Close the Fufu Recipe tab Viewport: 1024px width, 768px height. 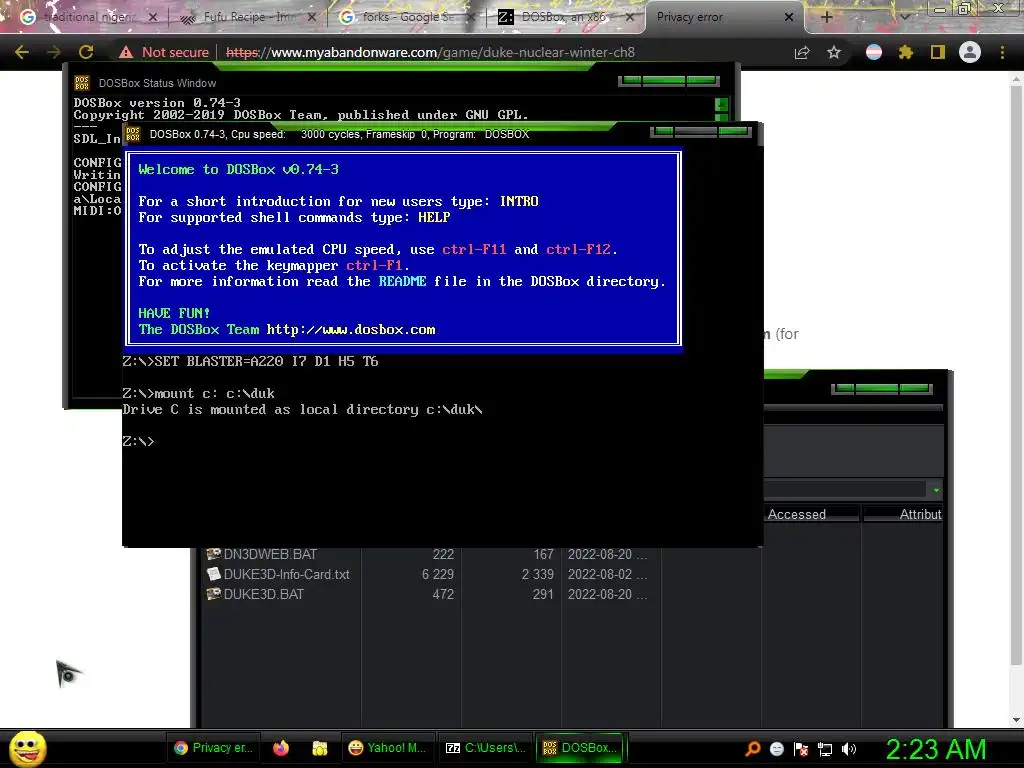click(x=312, y=17)
